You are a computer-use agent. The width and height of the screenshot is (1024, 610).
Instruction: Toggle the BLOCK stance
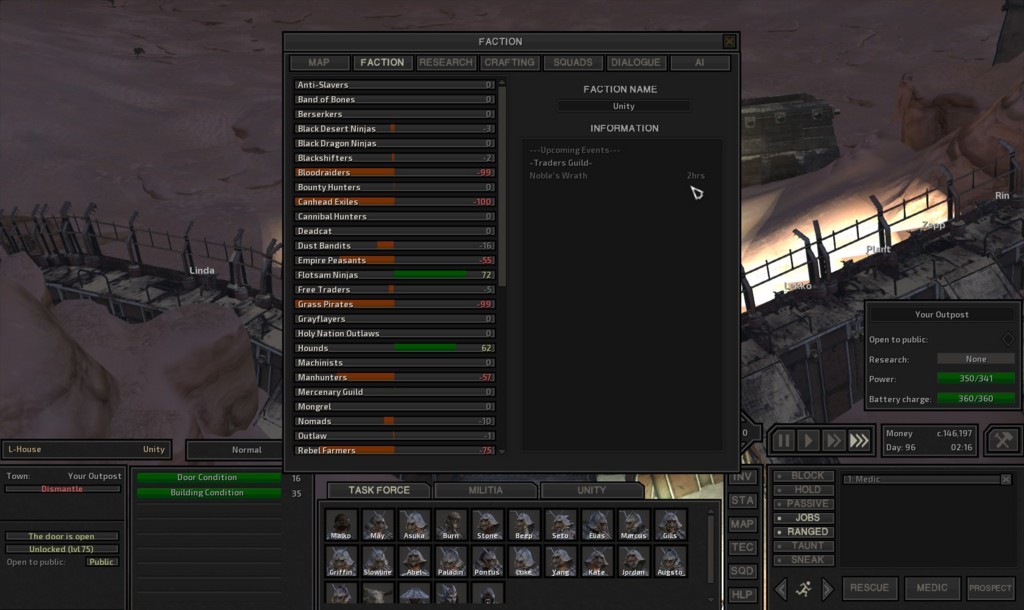pyautogui.click(x=804, y=475)
